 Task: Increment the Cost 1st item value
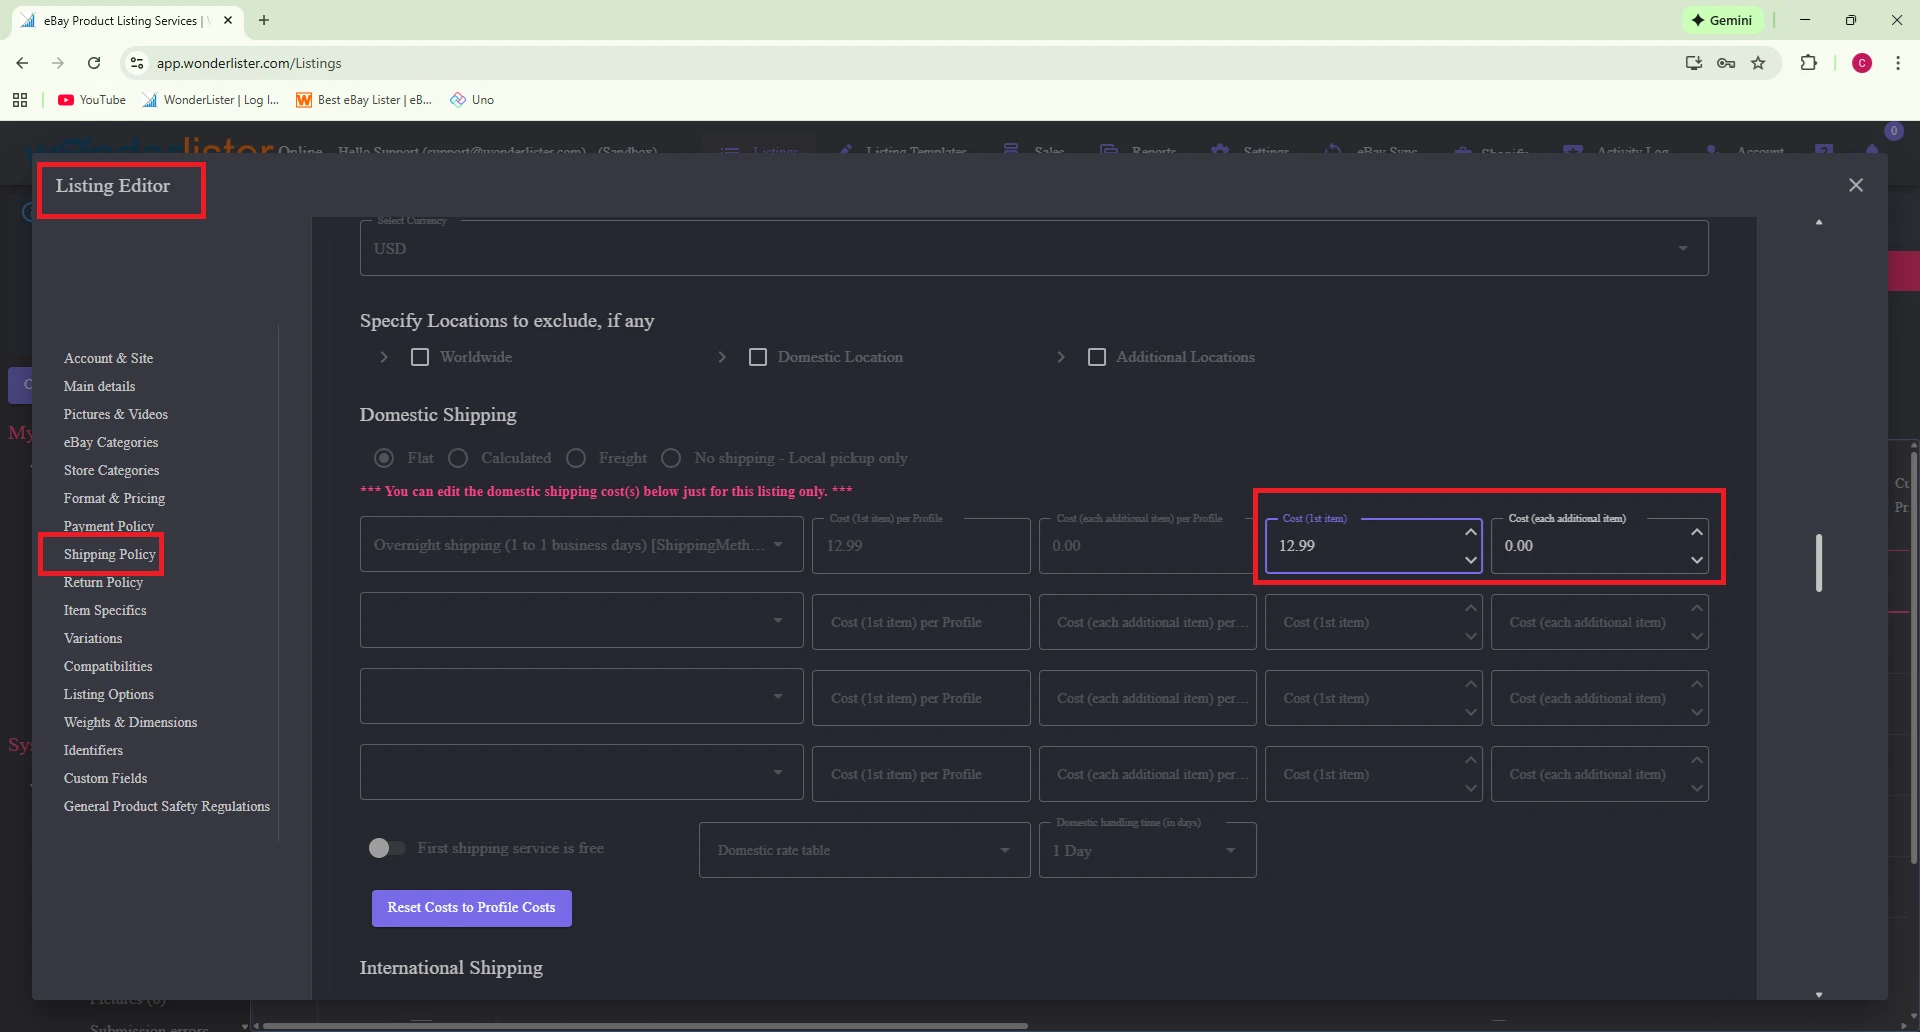pos(1469,533)
